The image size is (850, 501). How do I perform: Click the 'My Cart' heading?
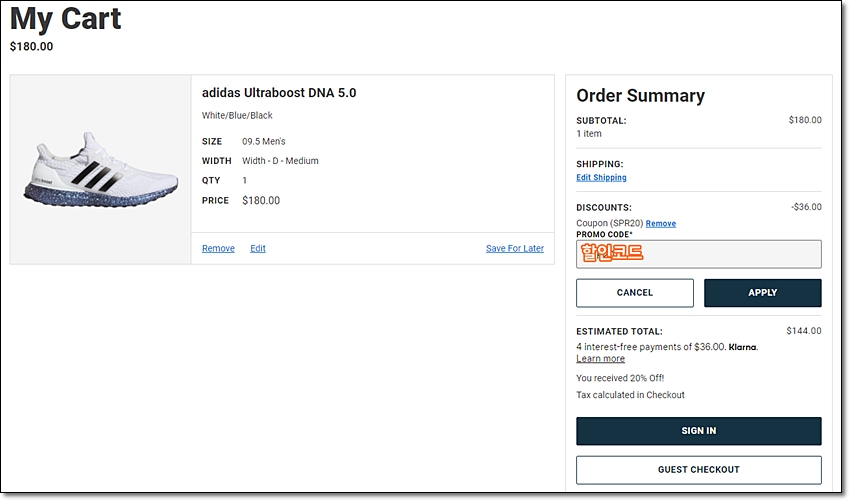pyautogui.click(x=66, y=19)
